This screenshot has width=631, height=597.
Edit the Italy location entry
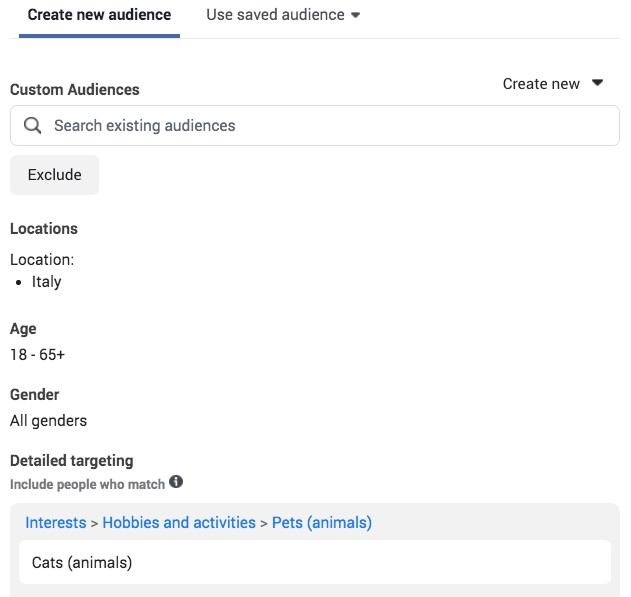(x=47, y=282)
